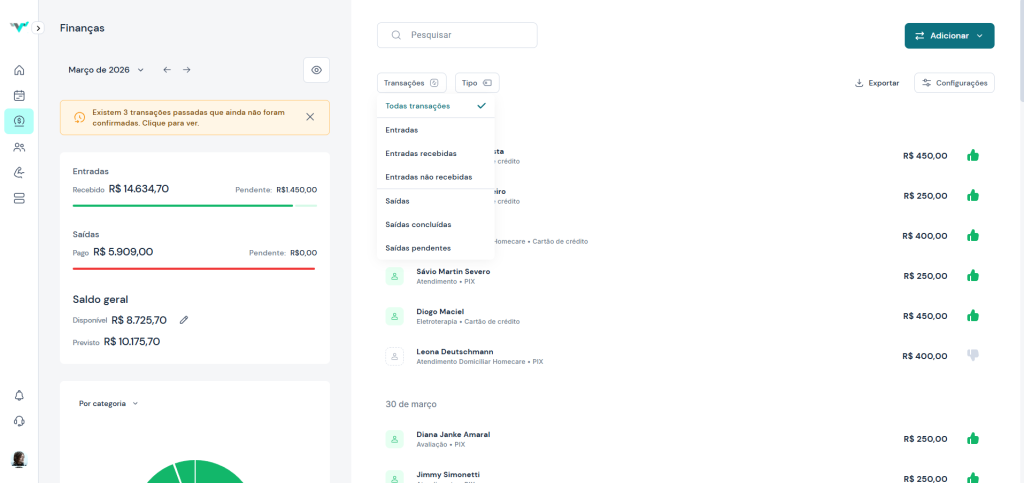Open the Março de 2026 month dropdown
The width and height of the screenshot is (1024, 483).
[106, 70]
